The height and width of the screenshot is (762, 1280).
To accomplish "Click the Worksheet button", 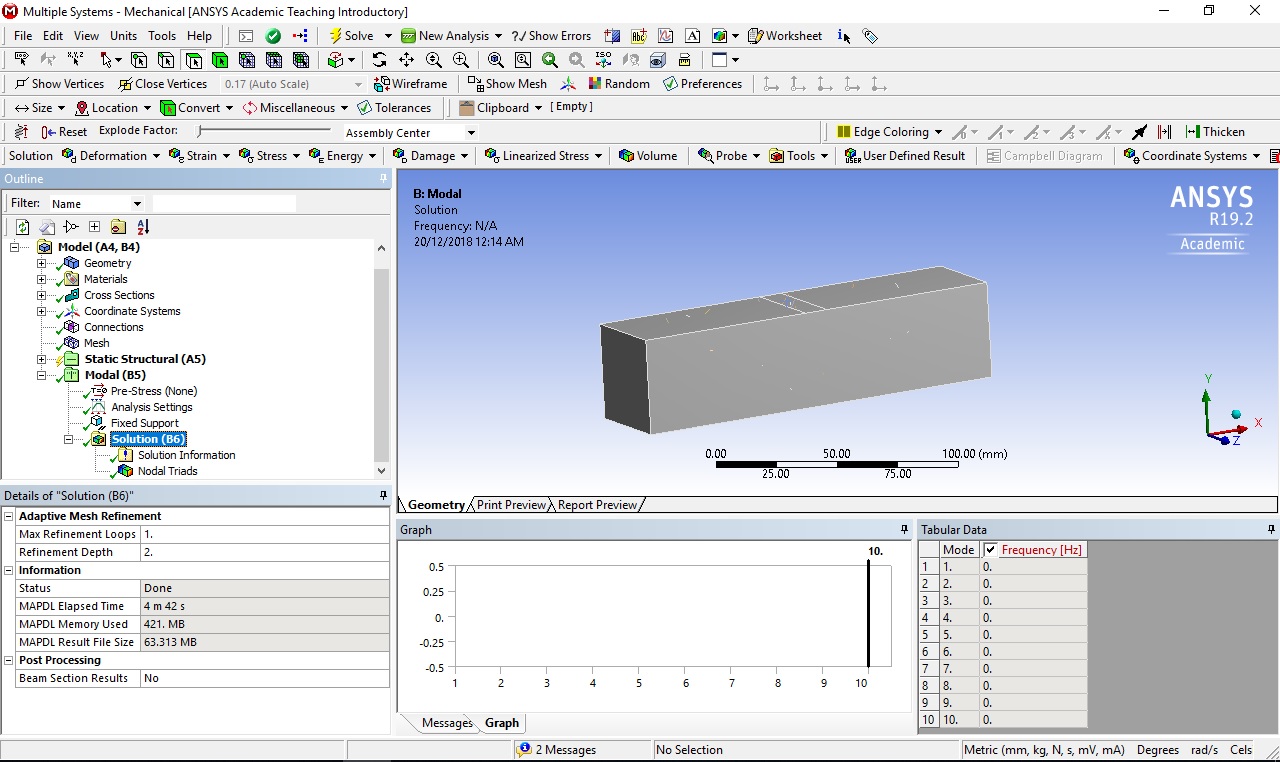I will click(784, 36).
